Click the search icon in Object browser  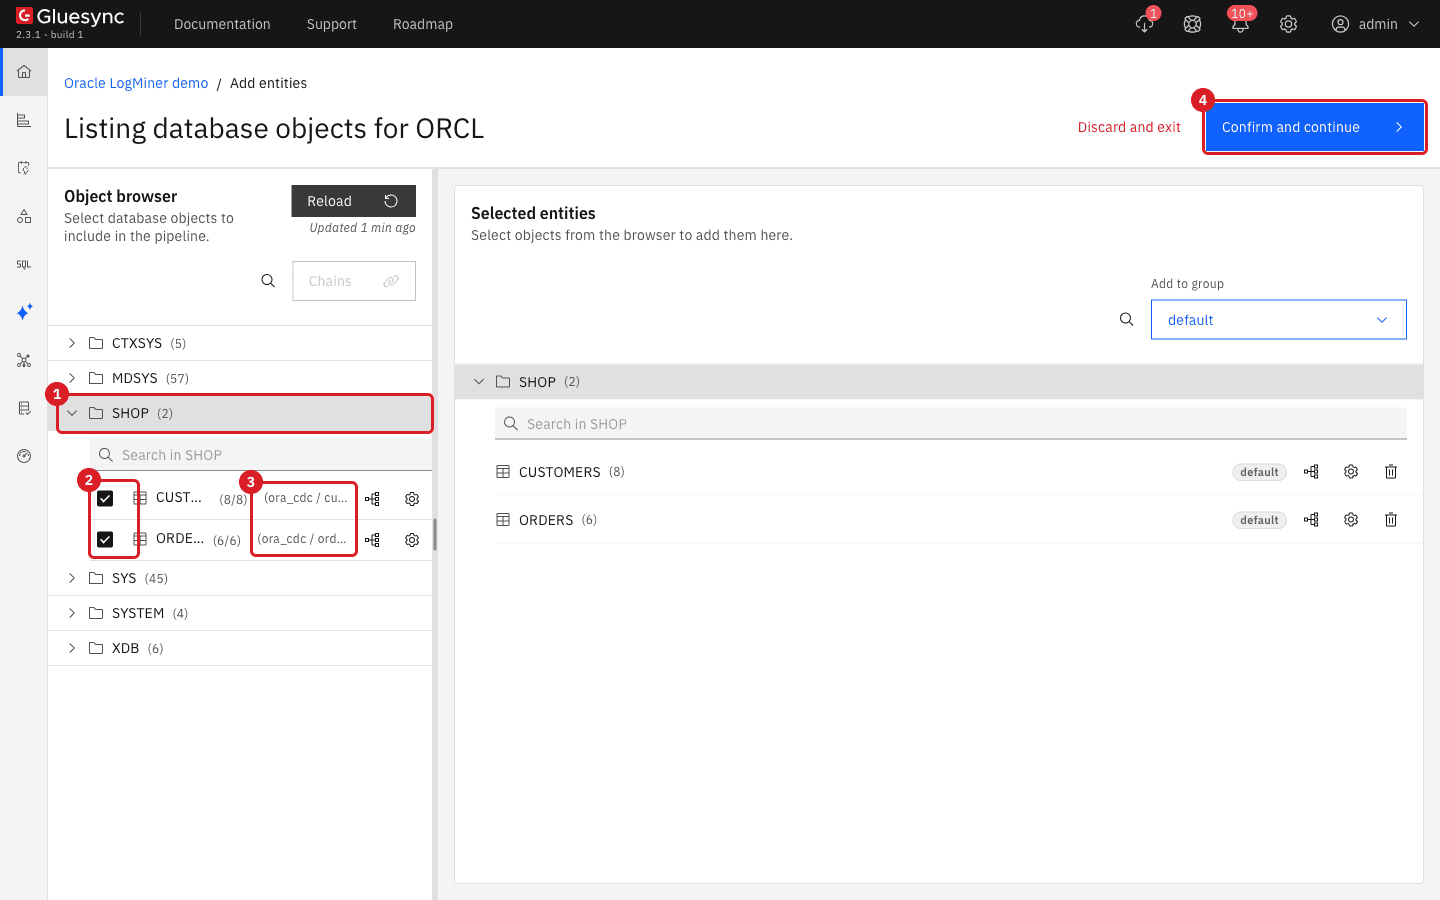(x=268, y=281)
